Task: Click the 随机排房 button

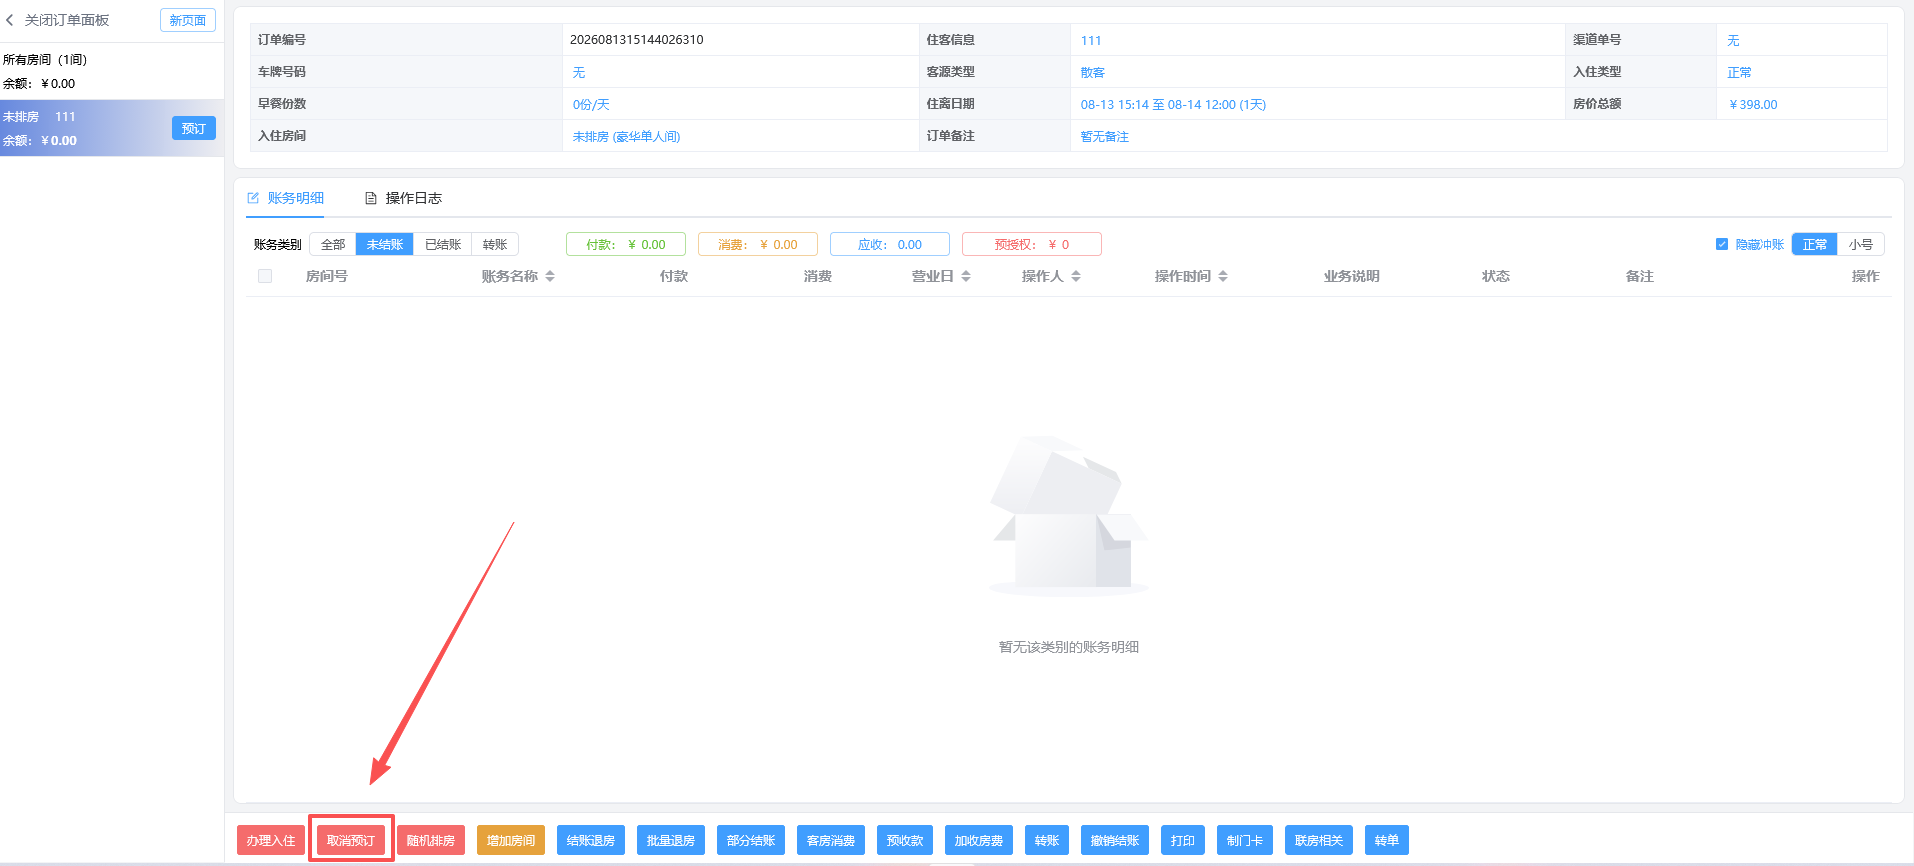Action: click(431, 840)
